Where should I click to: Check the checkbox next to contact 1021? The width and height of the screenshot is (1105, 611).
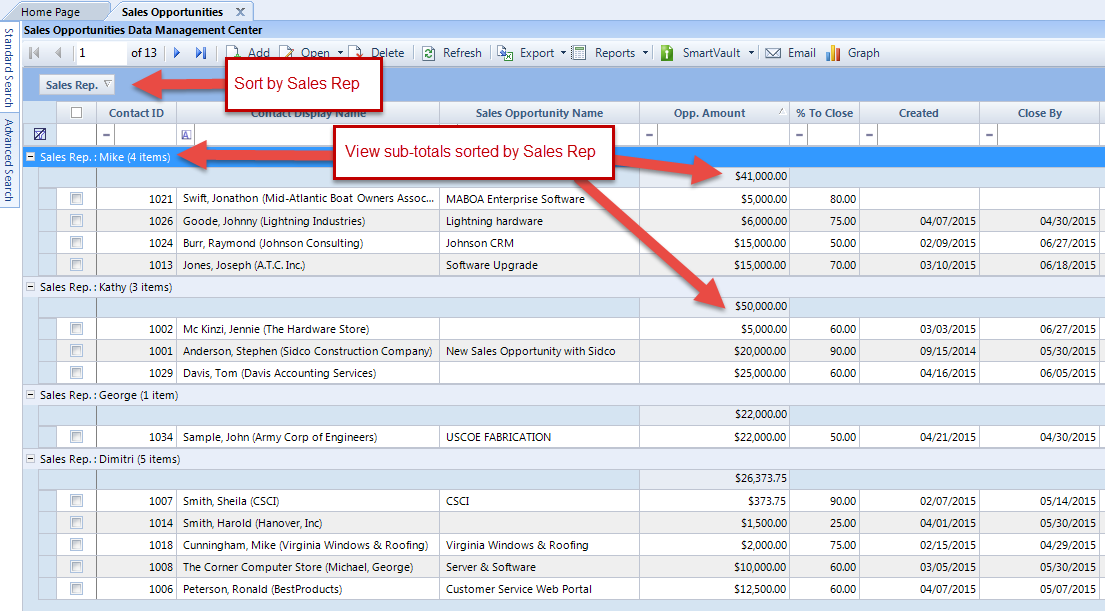[79, 198]
